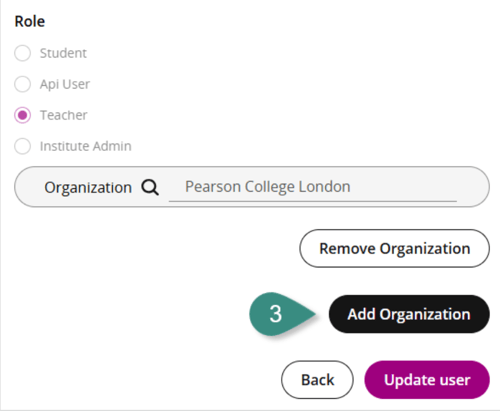
Task: Click the Role section heading
Action: tap(30, 21)
